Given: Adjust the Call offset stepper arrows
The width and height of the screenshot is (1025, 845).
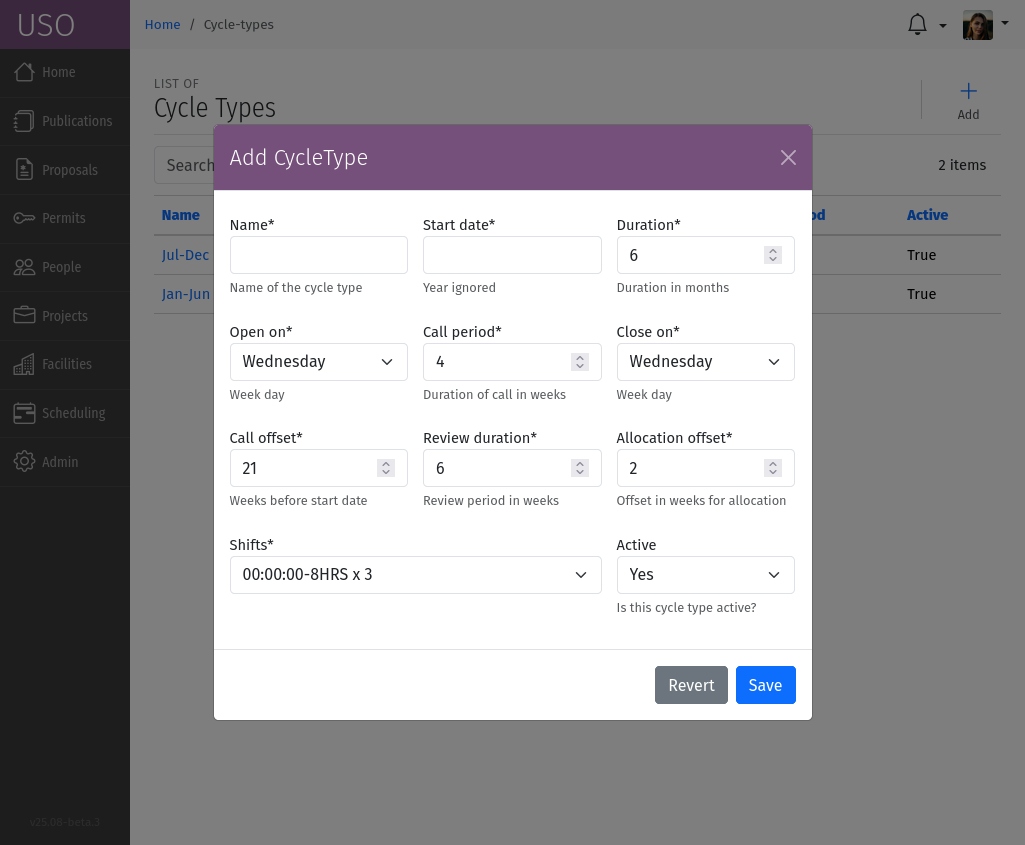Looking at the screenshot, I should click(x=386, y=468).
